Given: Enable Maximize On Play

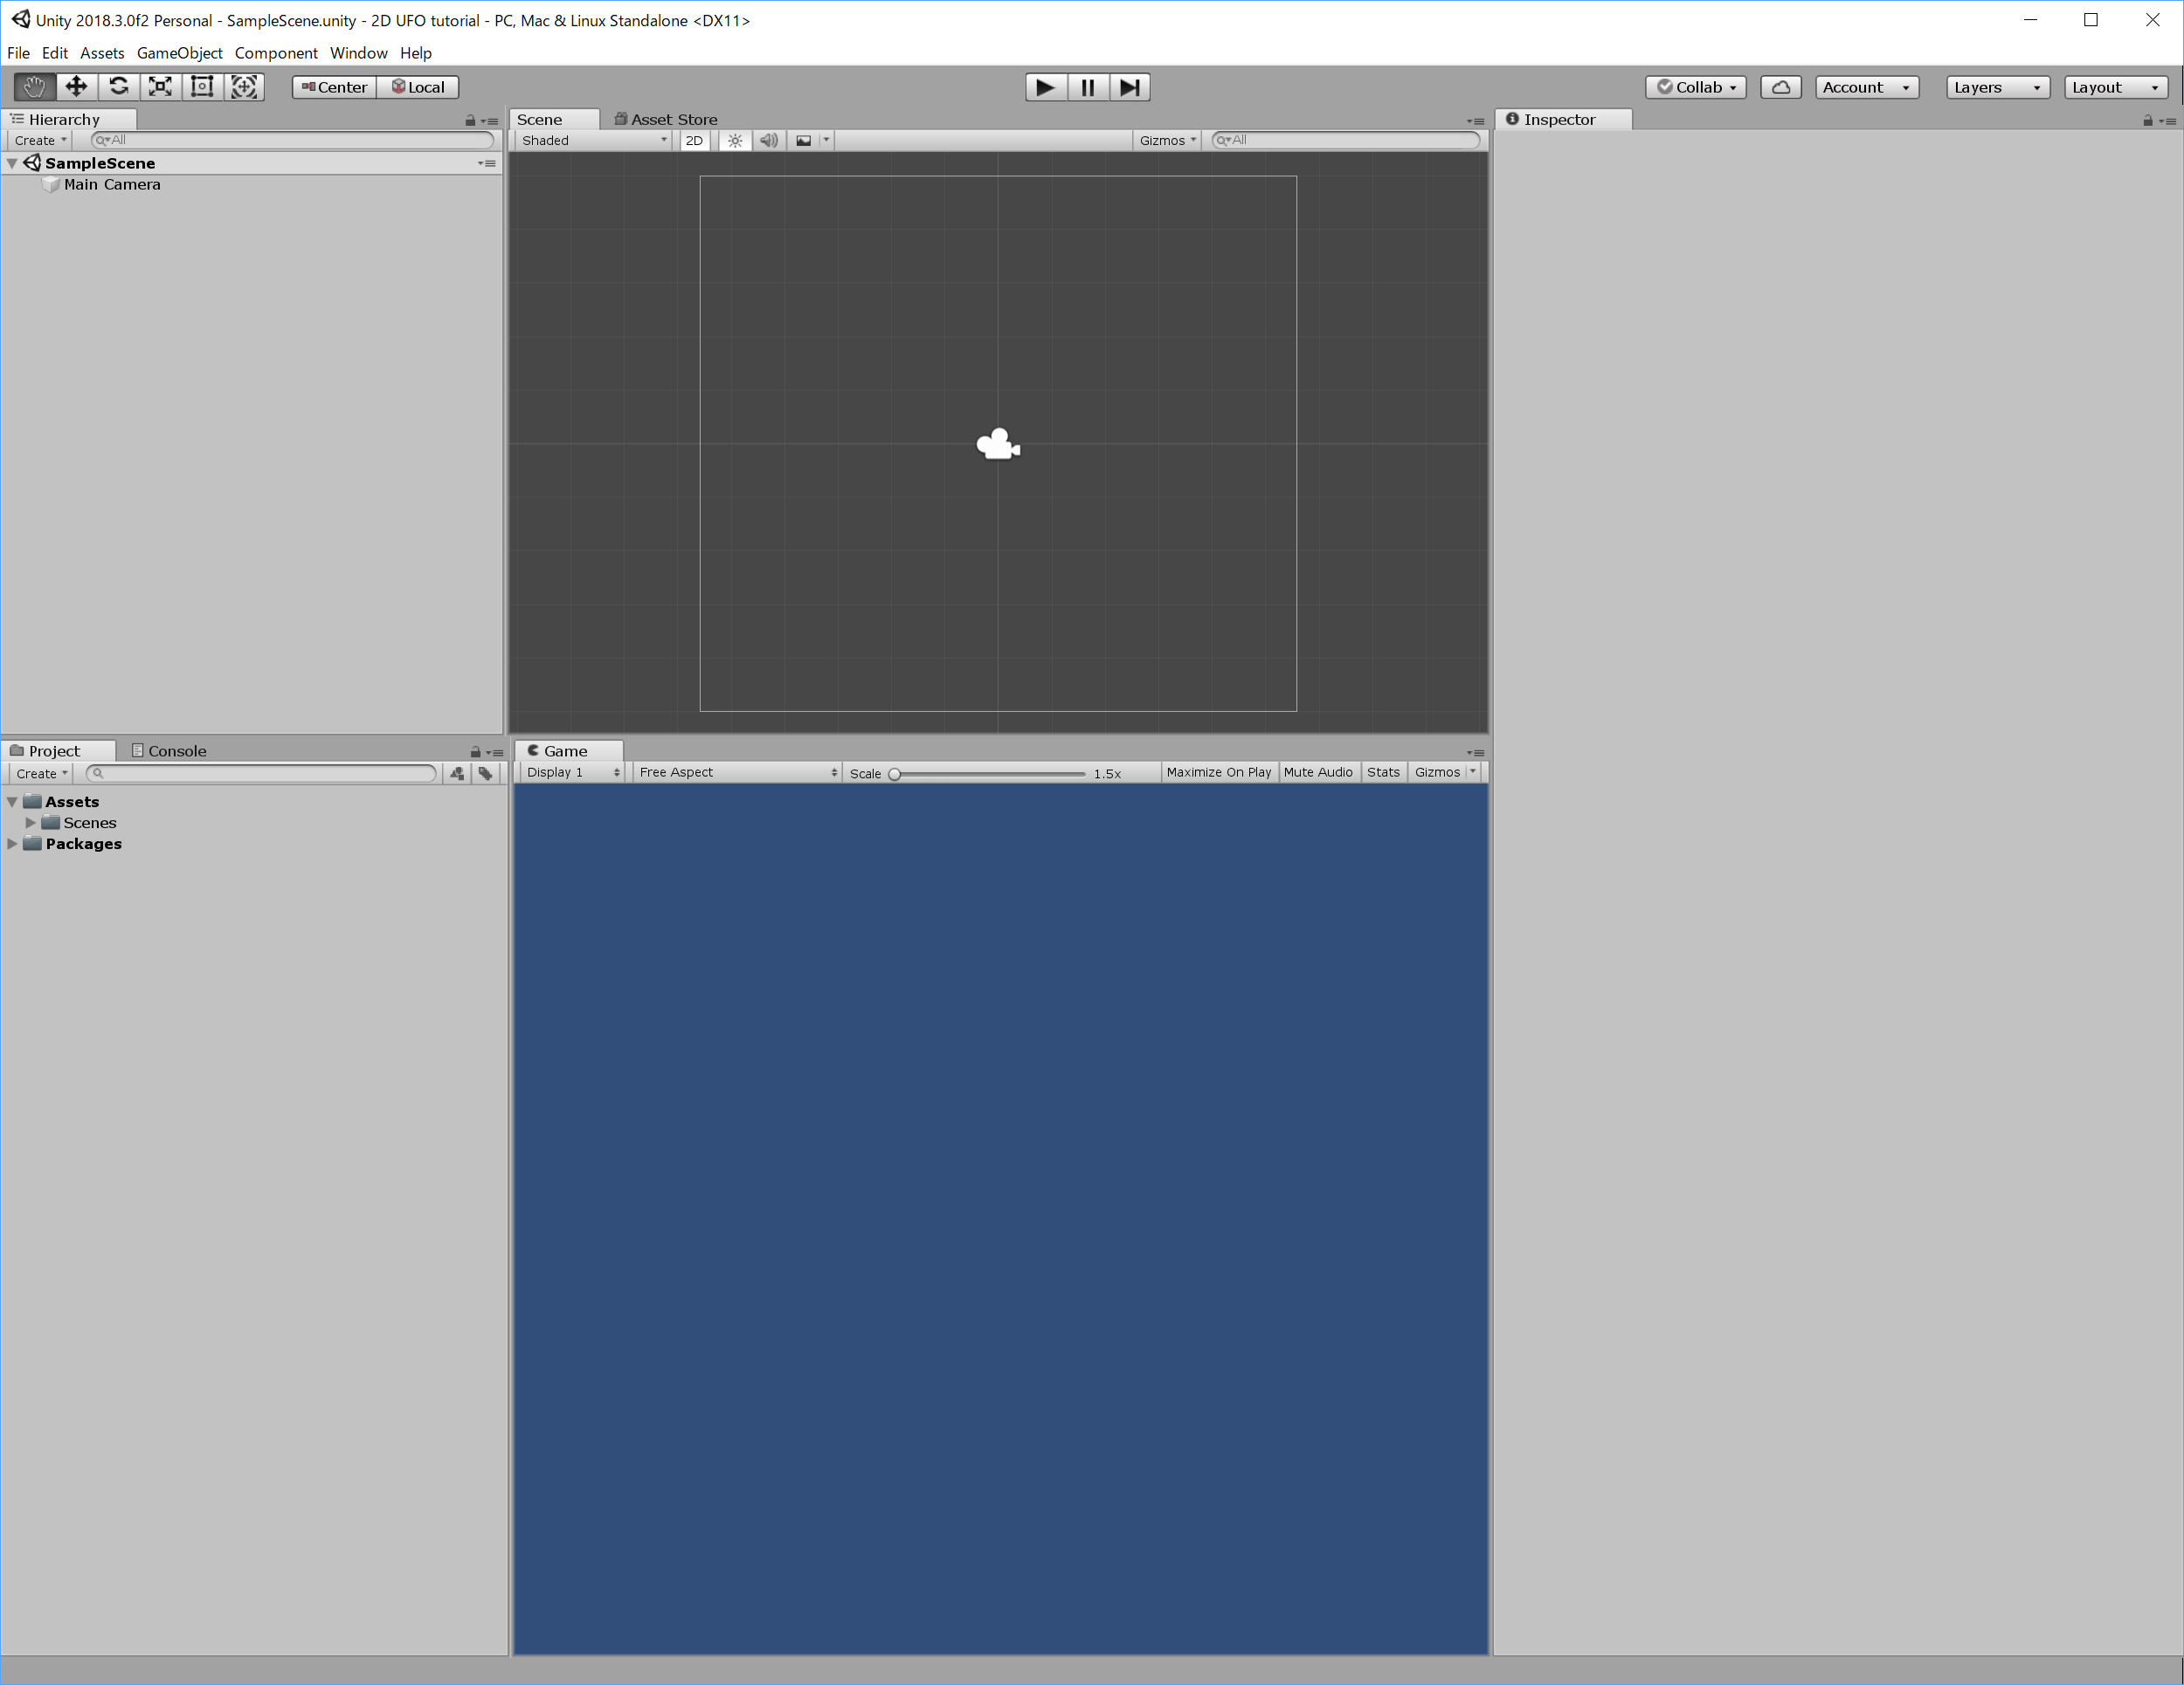Looking at the screenshot, I should [x=1218, y=772].
